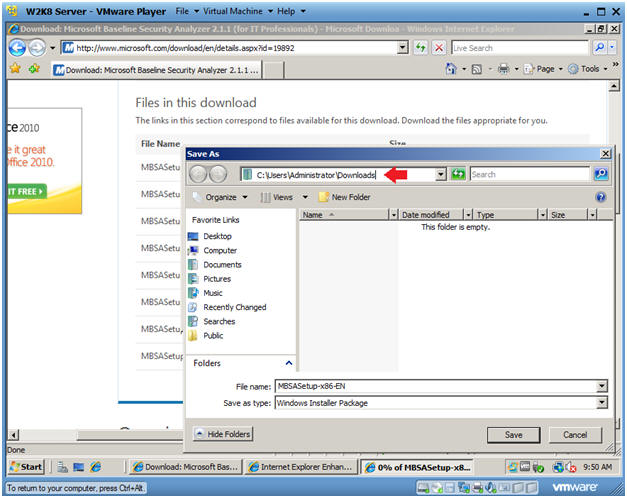
Task: Open the Date modified column dropdown
Action: pyautogui.click(x=468, y=215)
